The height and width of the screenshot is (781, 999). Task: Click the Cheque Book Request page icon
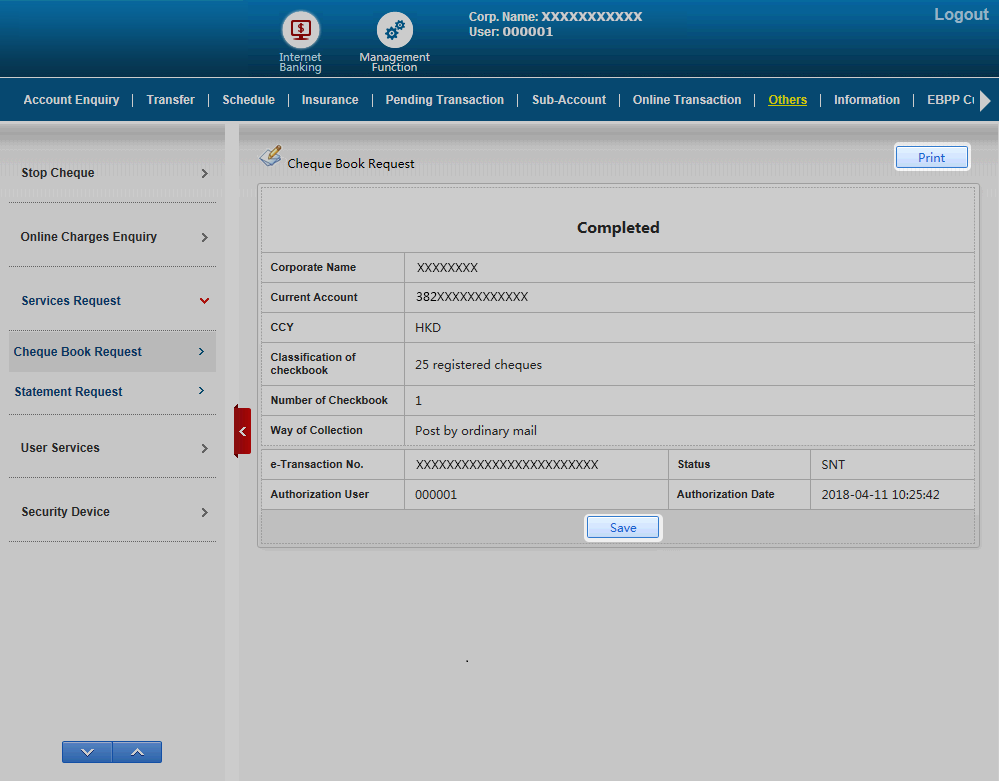270,156
